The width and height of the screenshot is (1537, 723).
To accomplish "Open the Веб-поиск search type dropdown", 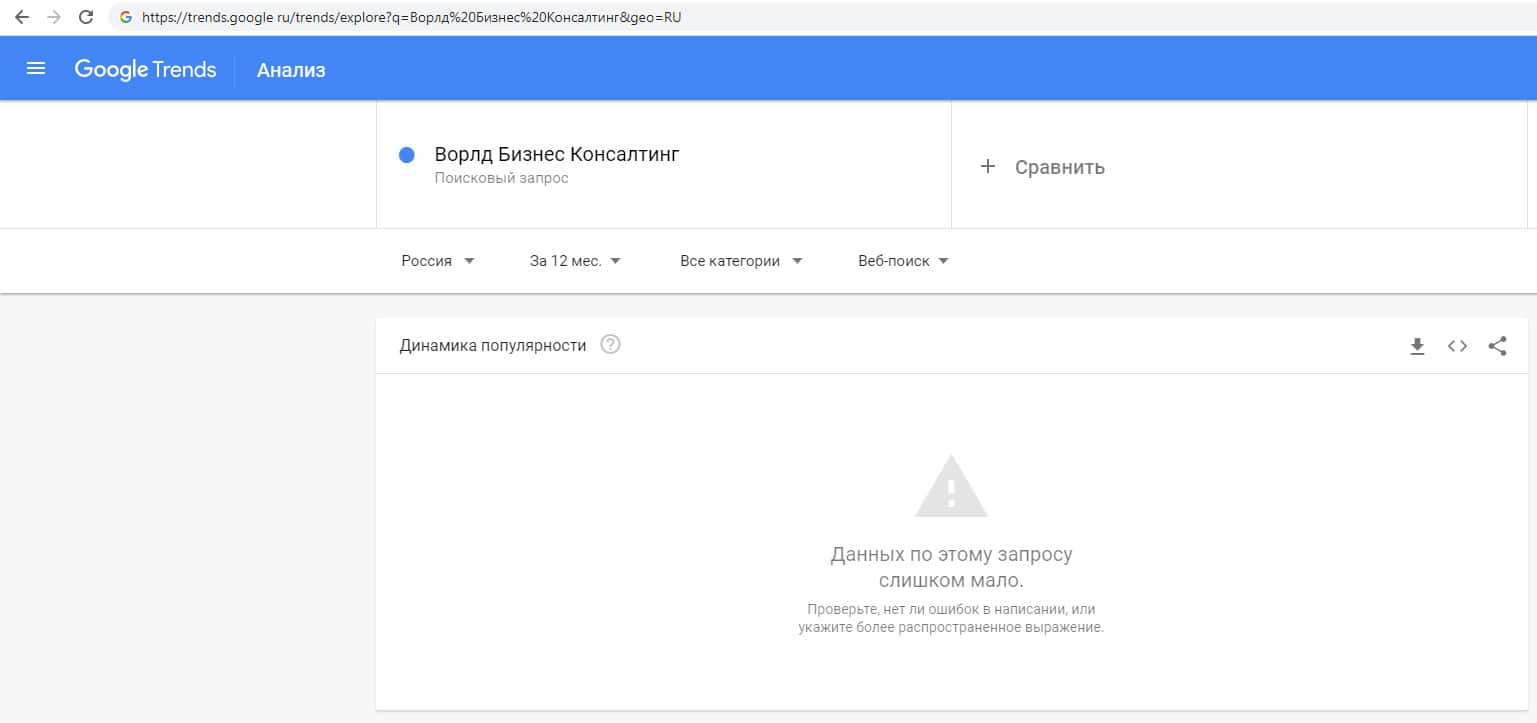I will coord(903,261).
